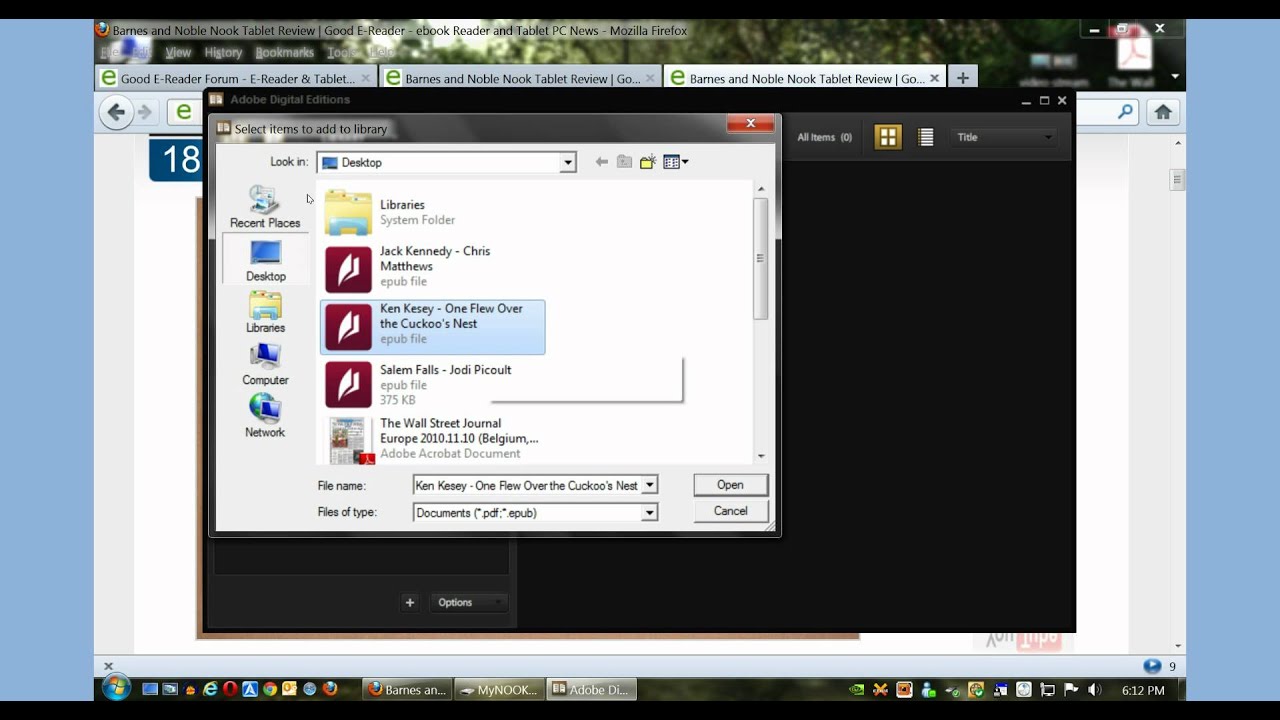Screen dimensions: 1280x720
Task: Open the bookshelf Options dropdown
Action: [x=468, y=602]
